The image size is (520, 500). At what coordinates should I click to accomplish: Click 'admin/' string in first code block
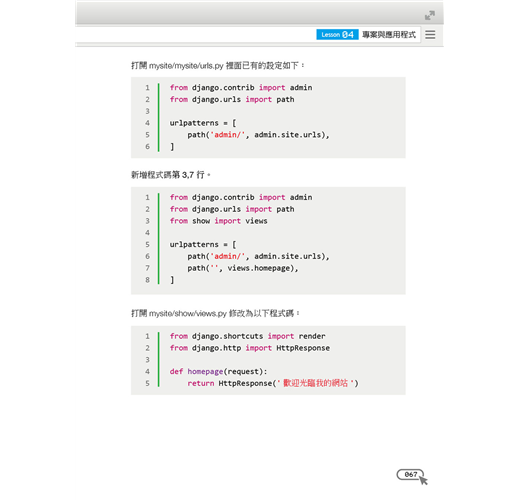[227, 135]
